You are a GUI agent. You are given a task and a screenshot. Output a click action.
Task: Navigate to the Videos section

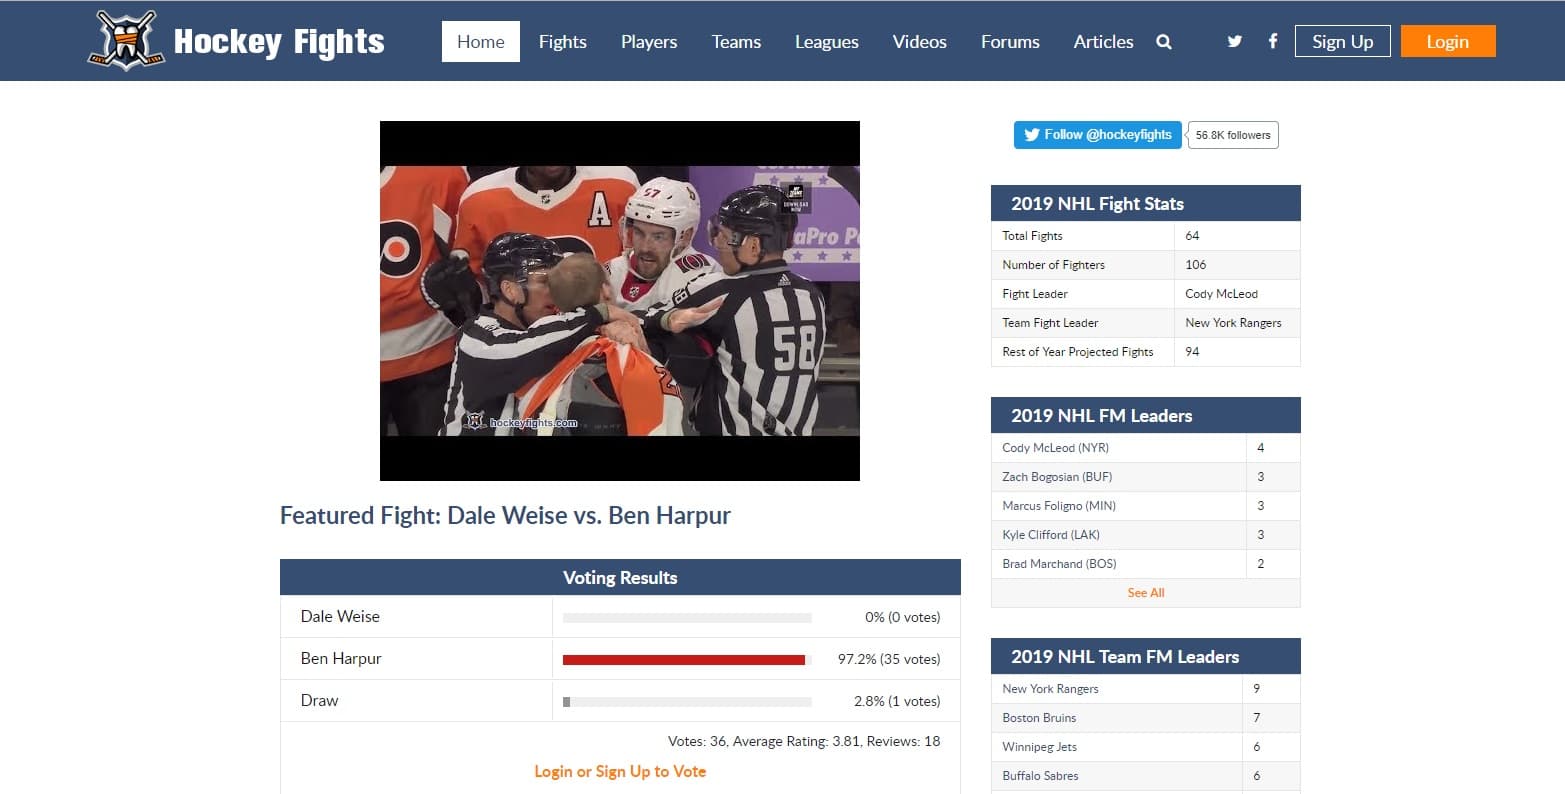(x=919, y=42)
